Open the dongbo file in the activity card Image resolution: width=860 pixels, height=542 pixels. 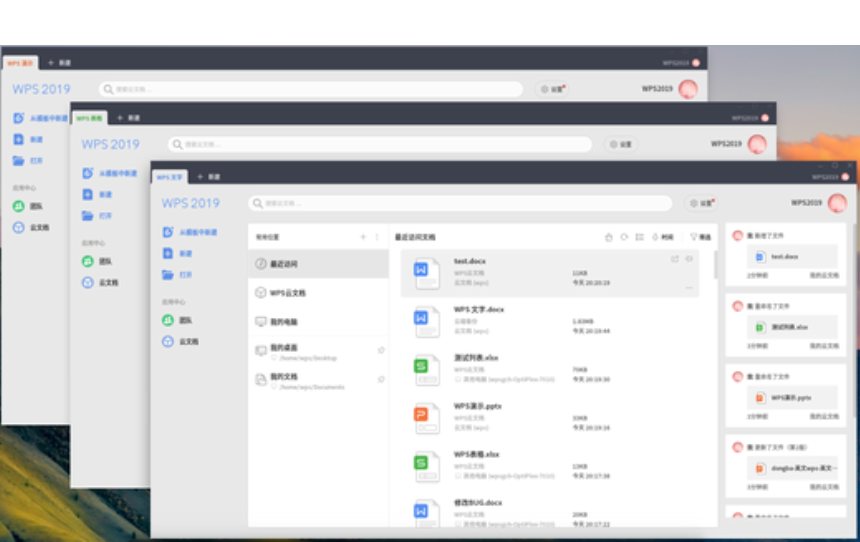click(x=792, y=468)
